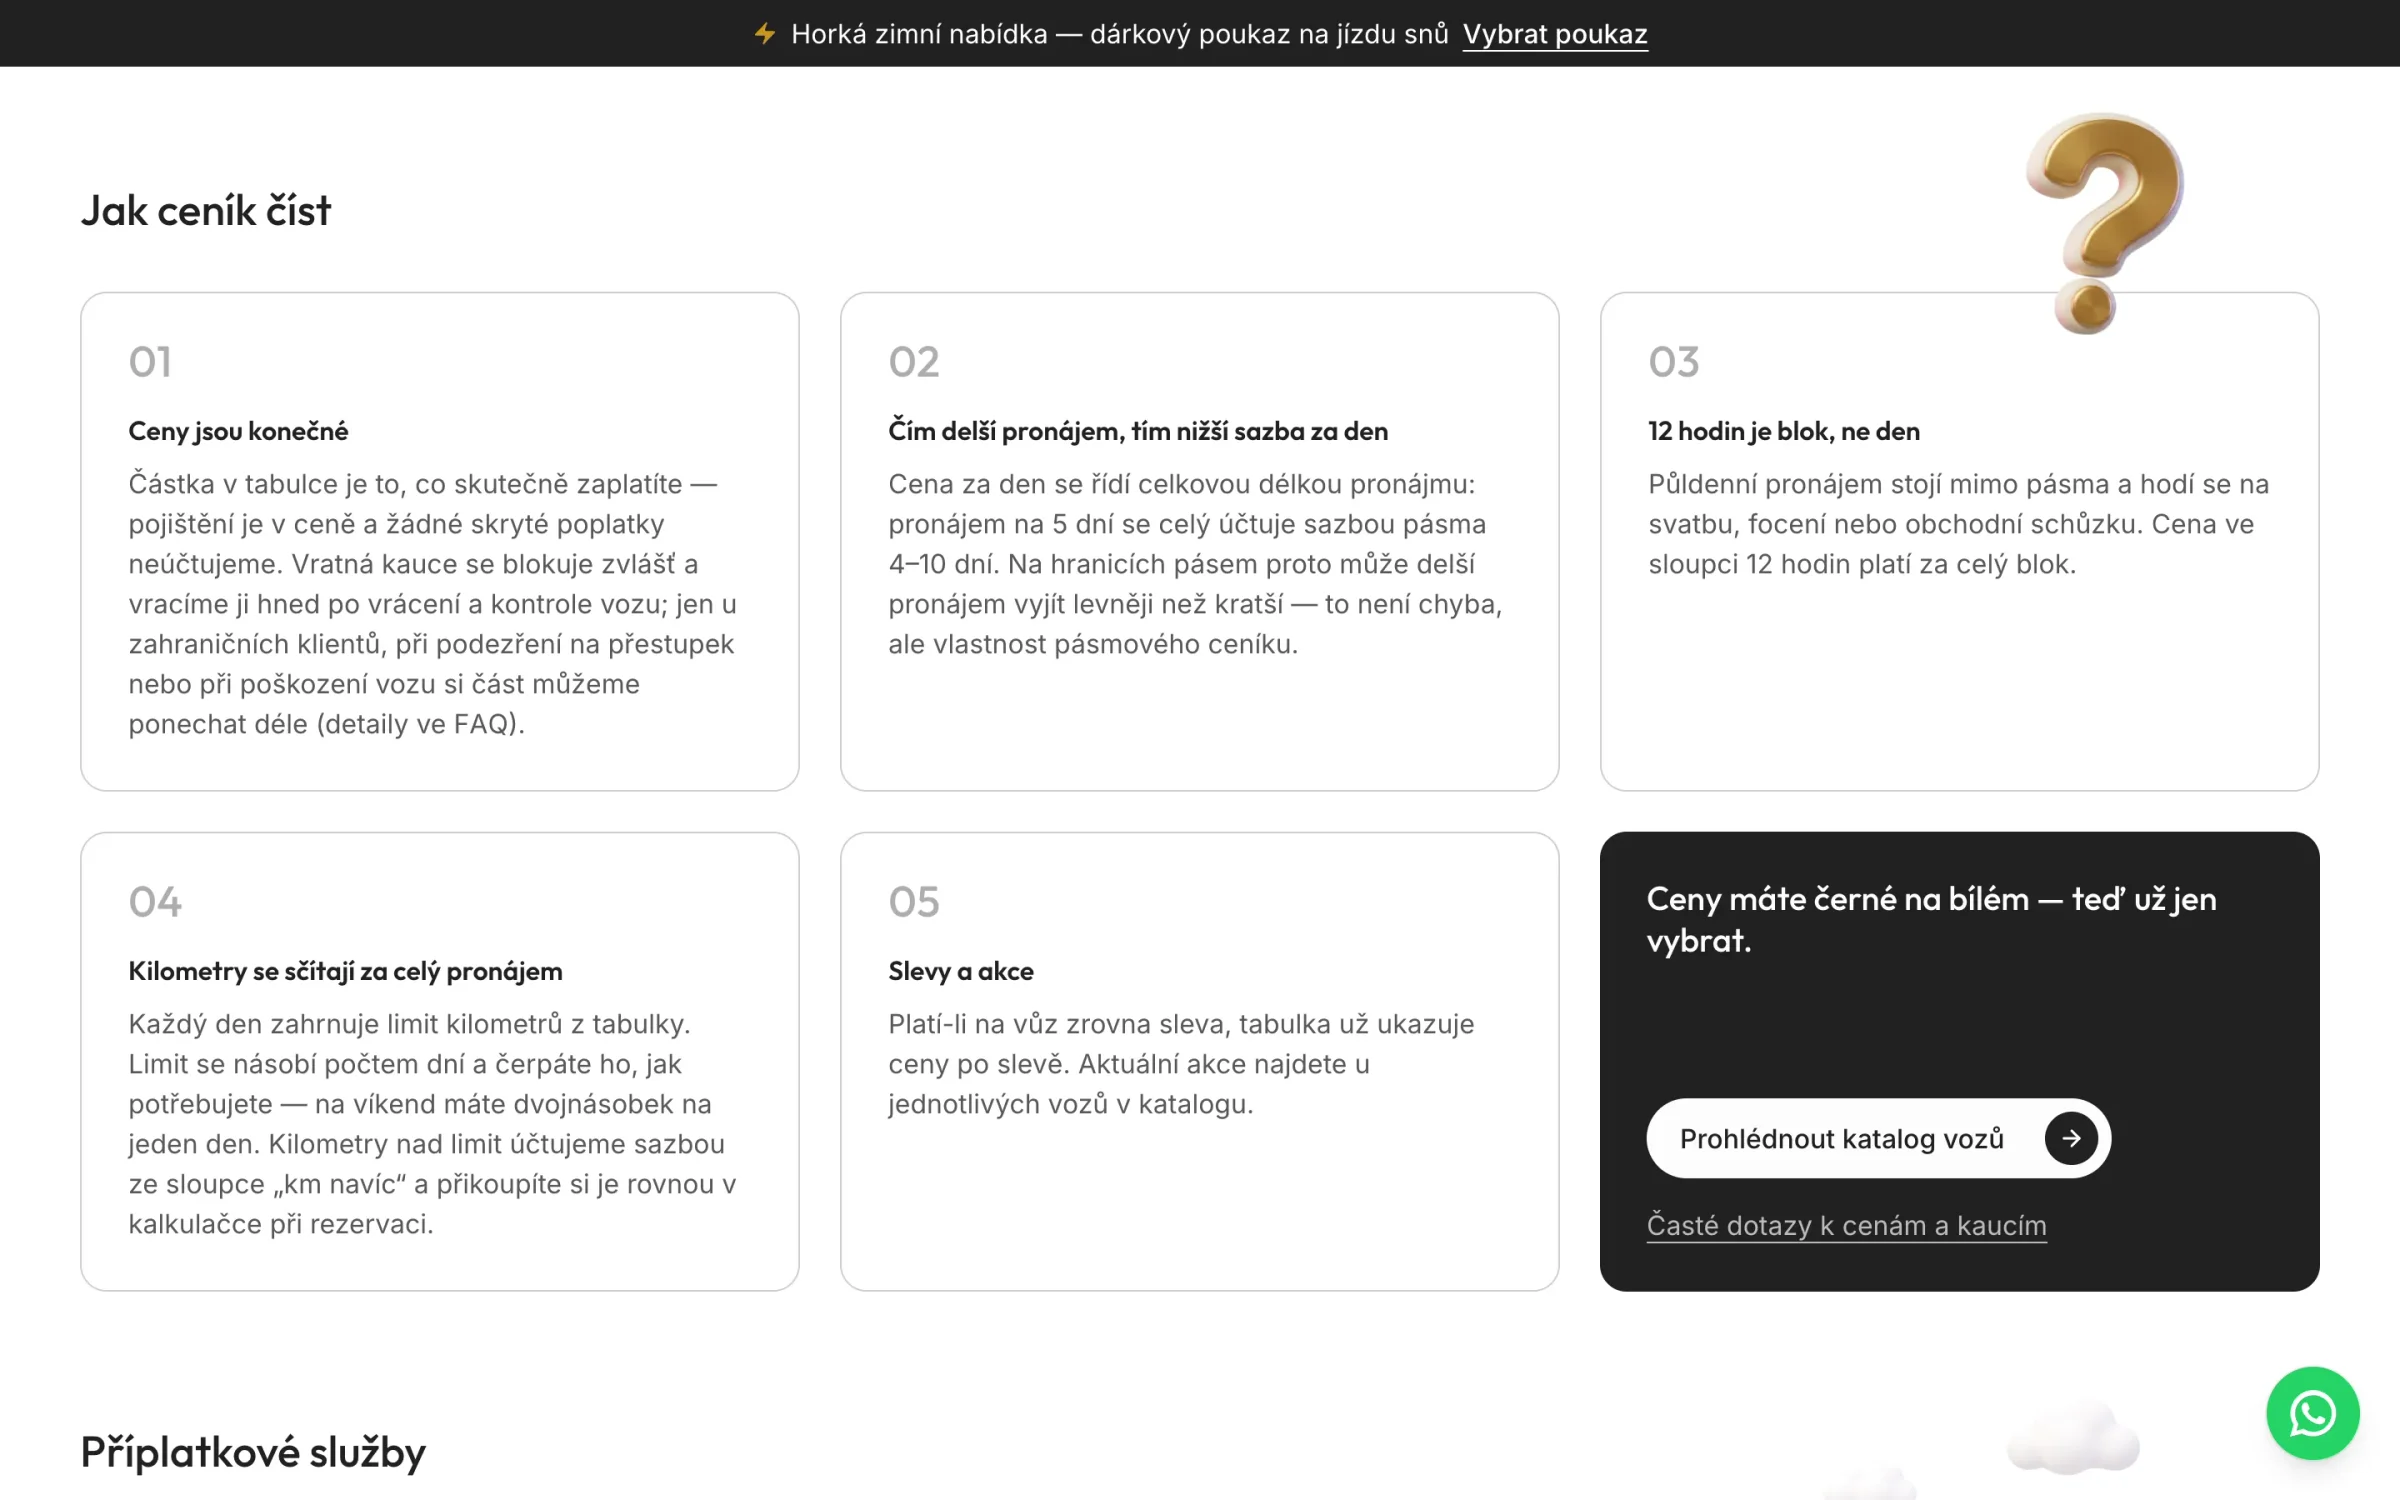
Task: Click paragraph starting "Částka v tabulce je to"
Action: 434,604
